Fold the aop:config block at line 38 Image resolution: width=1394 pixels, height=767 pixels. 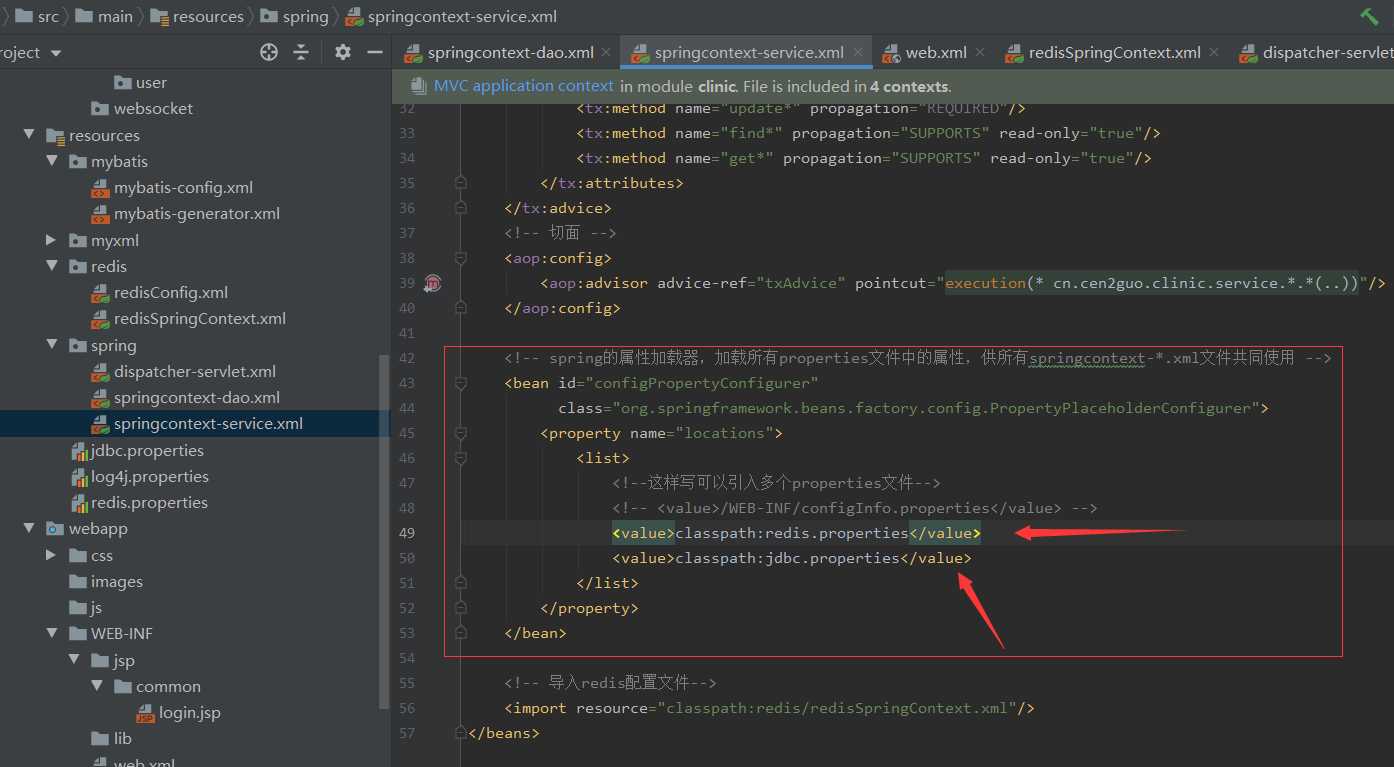pos(460,258)
